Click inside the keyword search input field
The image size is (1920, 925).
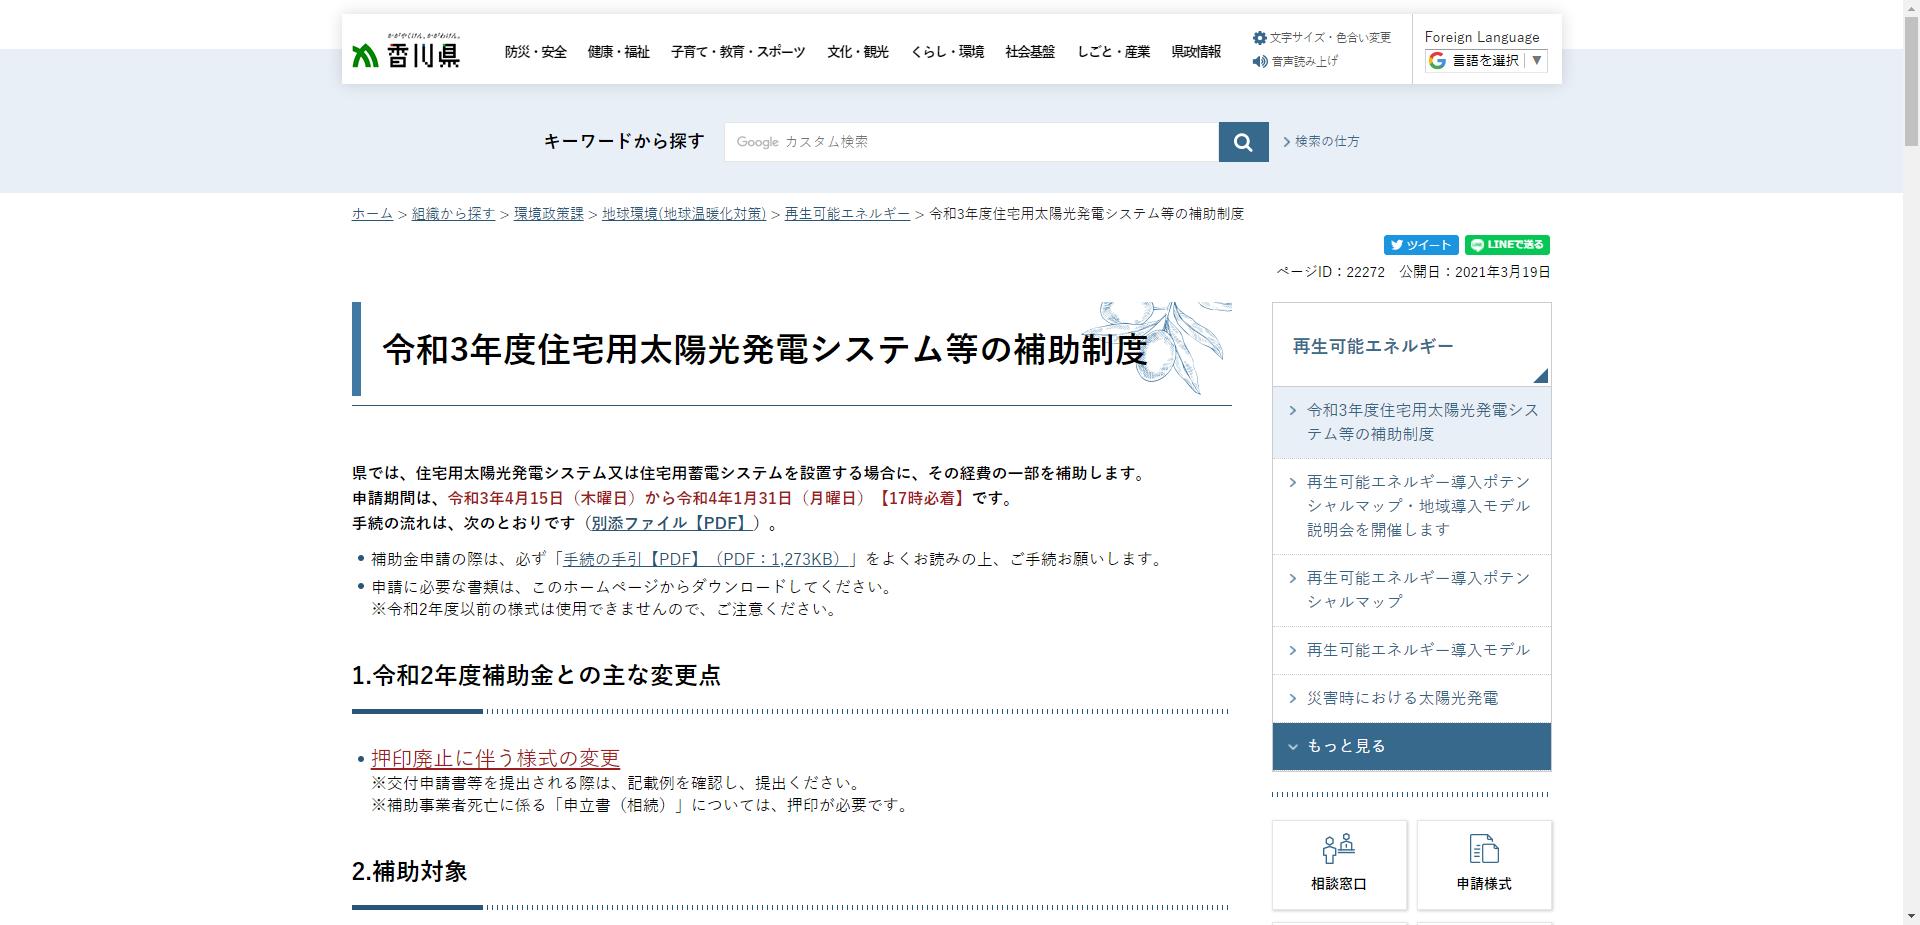(970, 141)
